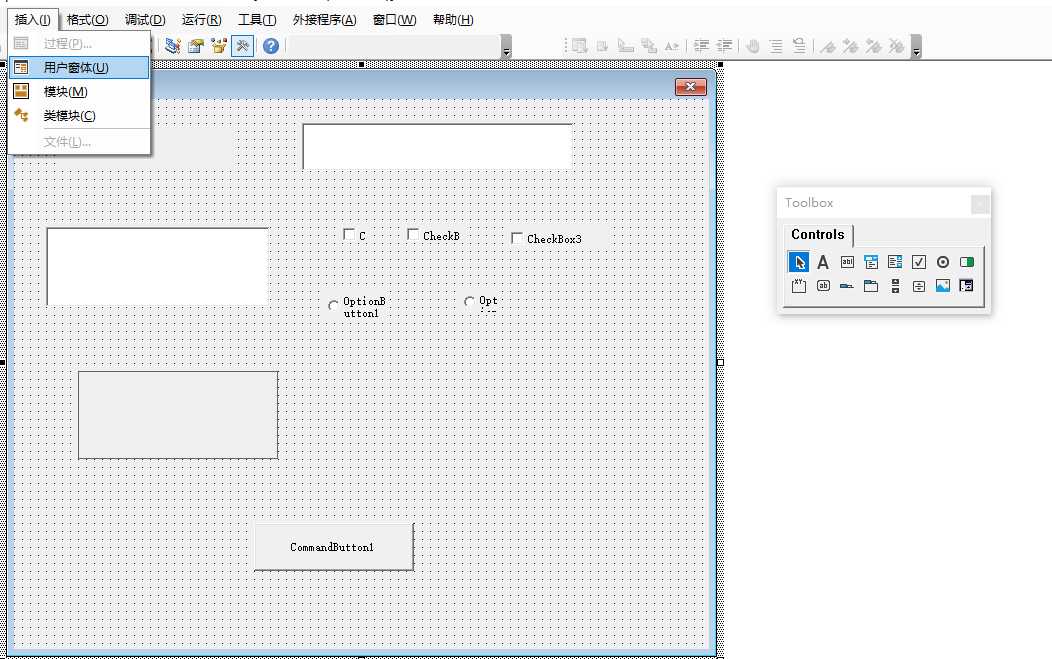Open Visual Basic Help question-mark icon
This screenshot has width=1052, height=659.
tap(270, 46)
